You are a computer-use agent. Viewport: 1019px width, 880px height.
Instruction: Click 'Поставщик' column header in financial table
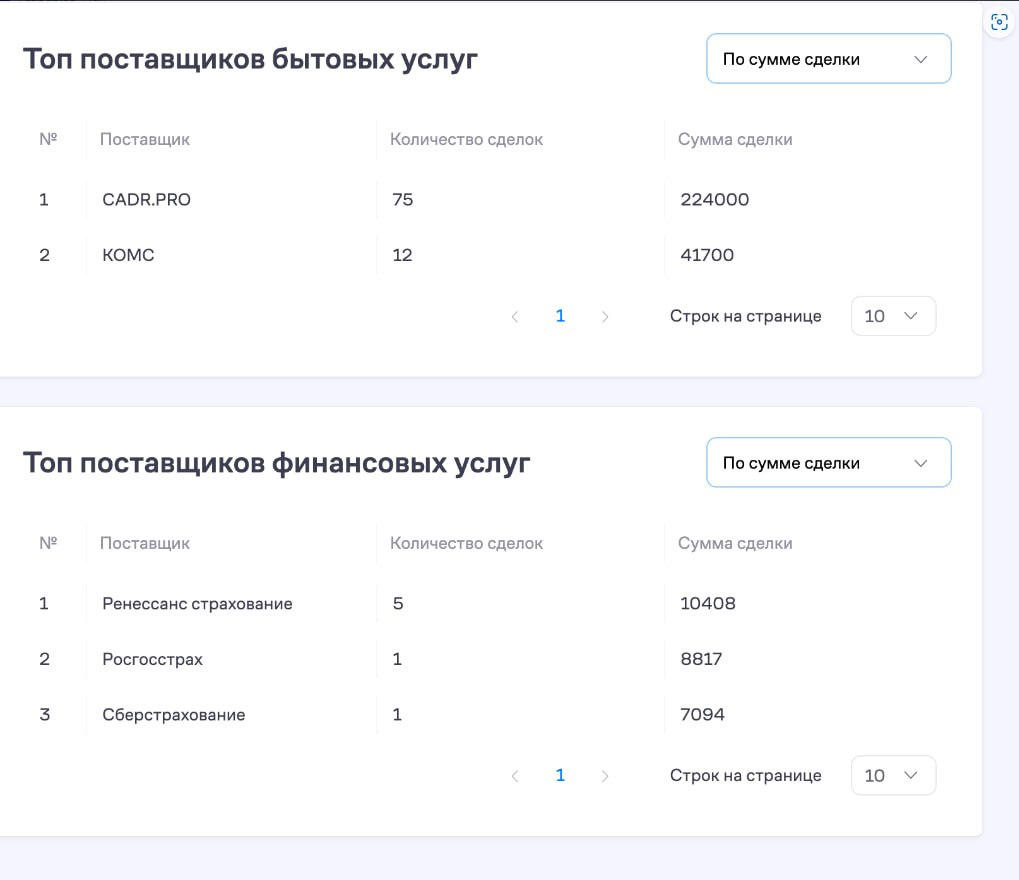145,543
